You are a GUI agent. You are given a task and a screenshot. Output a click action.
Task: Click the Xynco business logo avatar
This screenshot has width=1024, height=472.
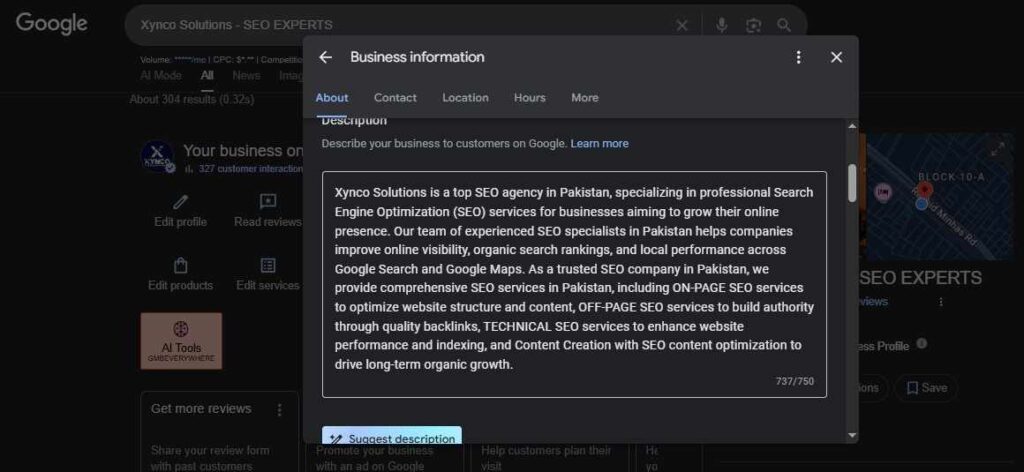click(157, 157)
